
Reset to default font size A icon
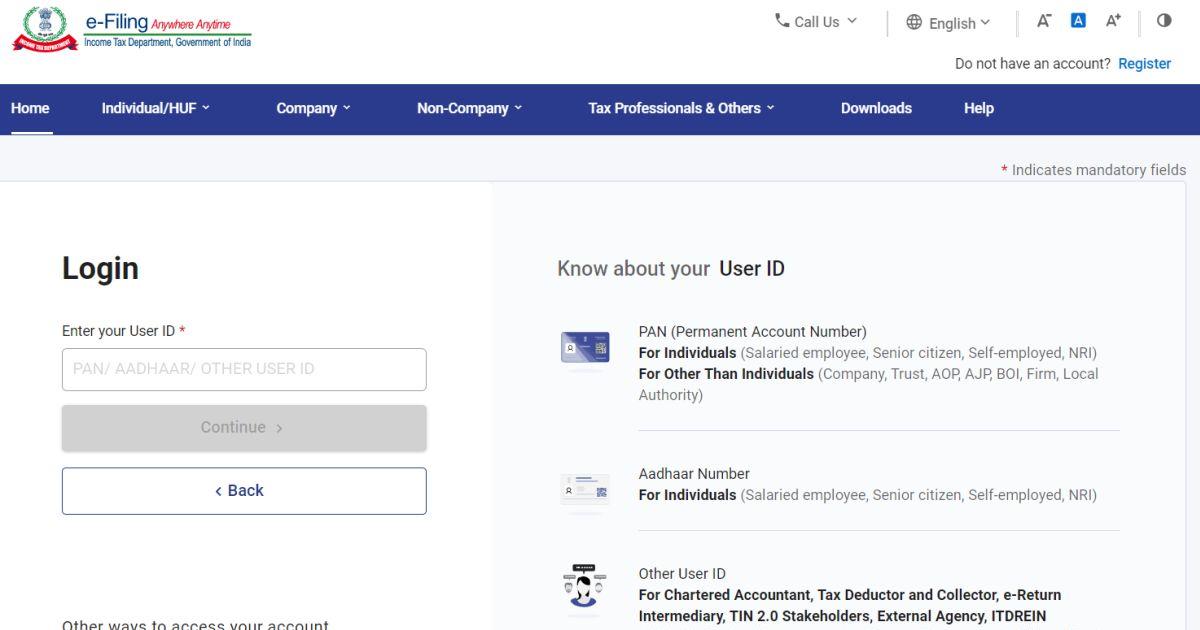[1078, 21]
